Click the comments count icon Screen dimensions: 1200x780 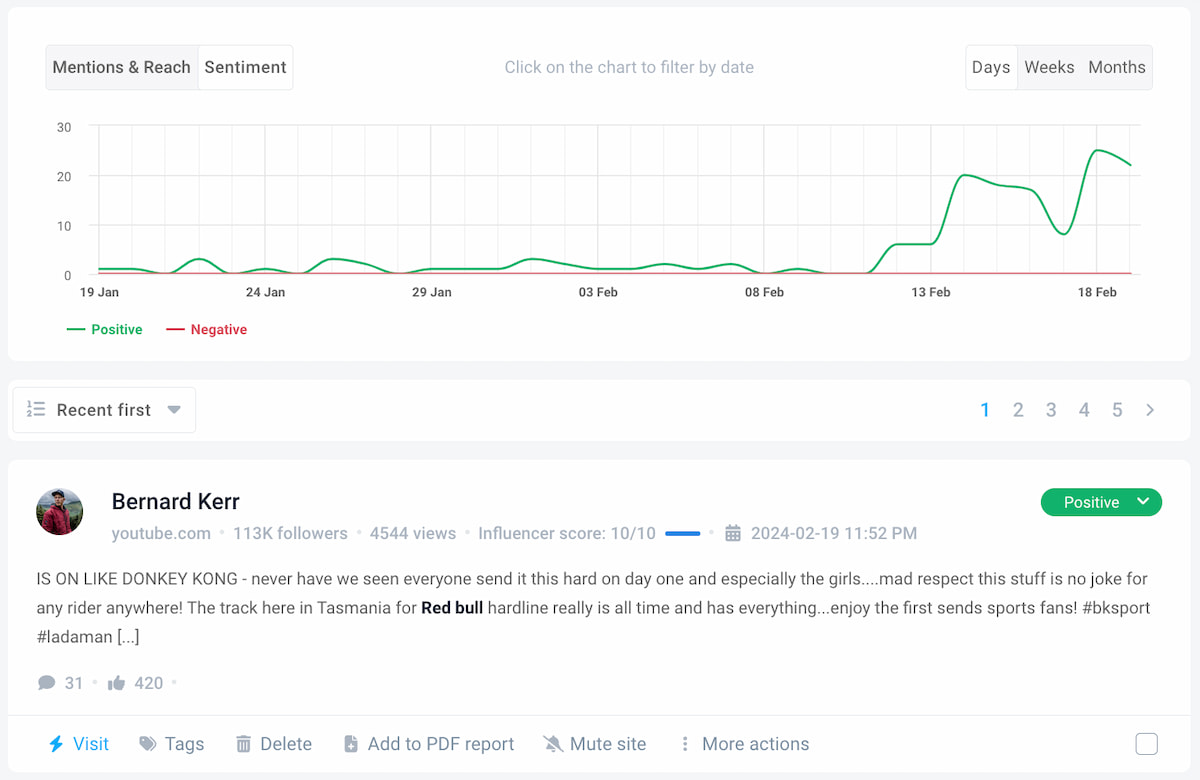(x=47, y=682)
